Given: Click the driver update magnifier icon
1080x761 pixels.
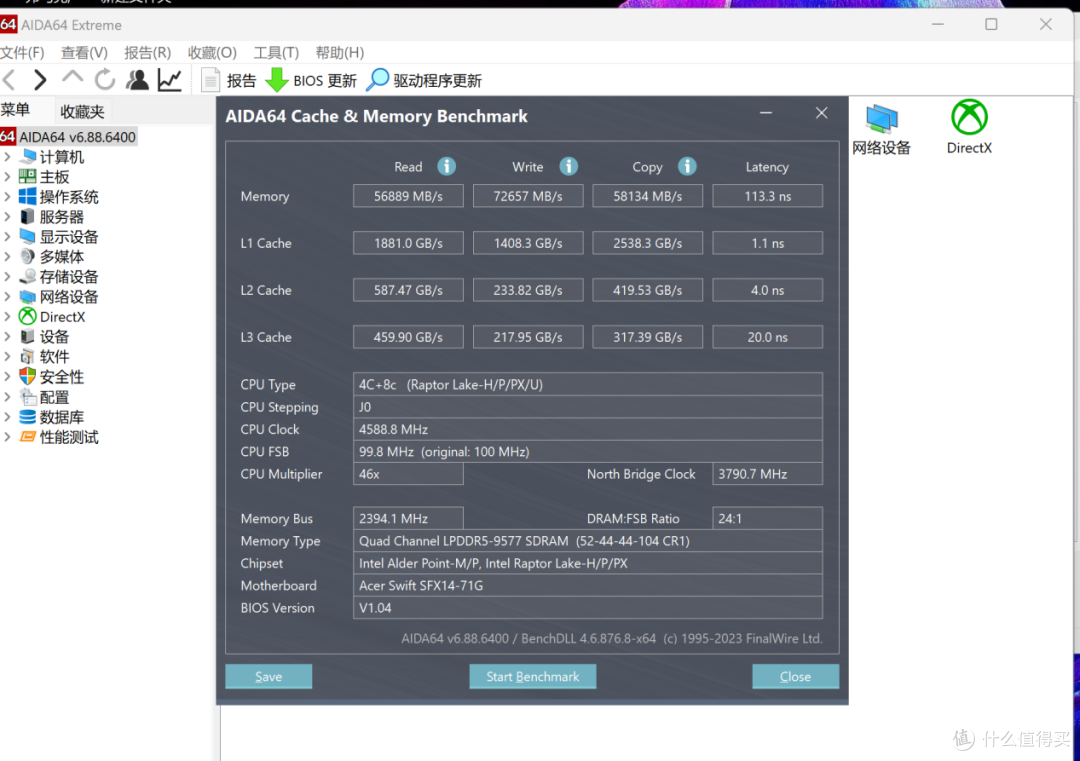Looking at the screenshot, I should click(x=377, y=80).
